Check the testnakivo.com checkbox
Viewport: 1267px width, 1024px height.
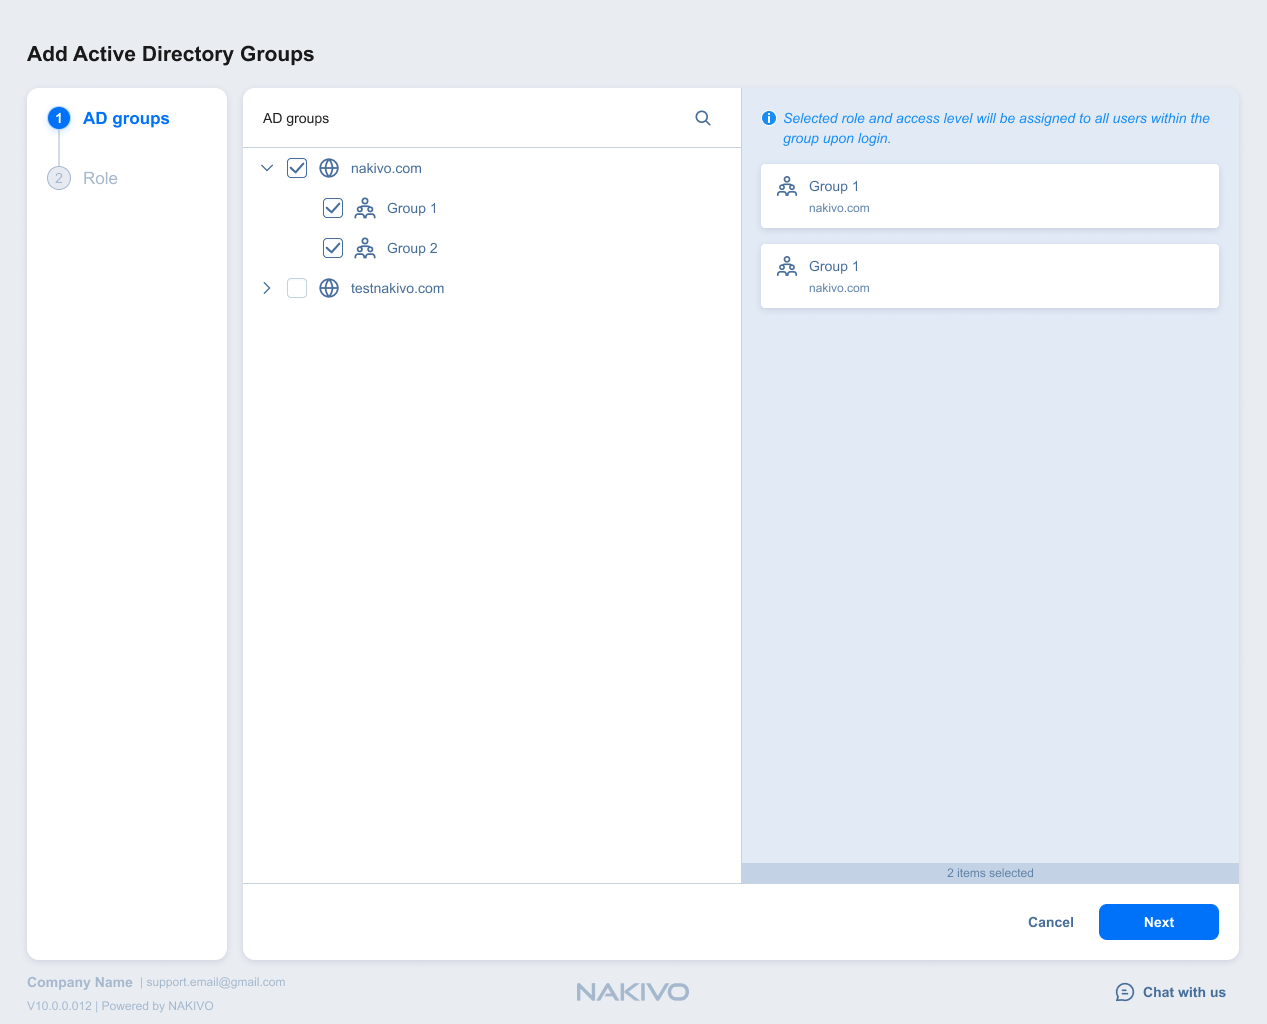[297, 287]
